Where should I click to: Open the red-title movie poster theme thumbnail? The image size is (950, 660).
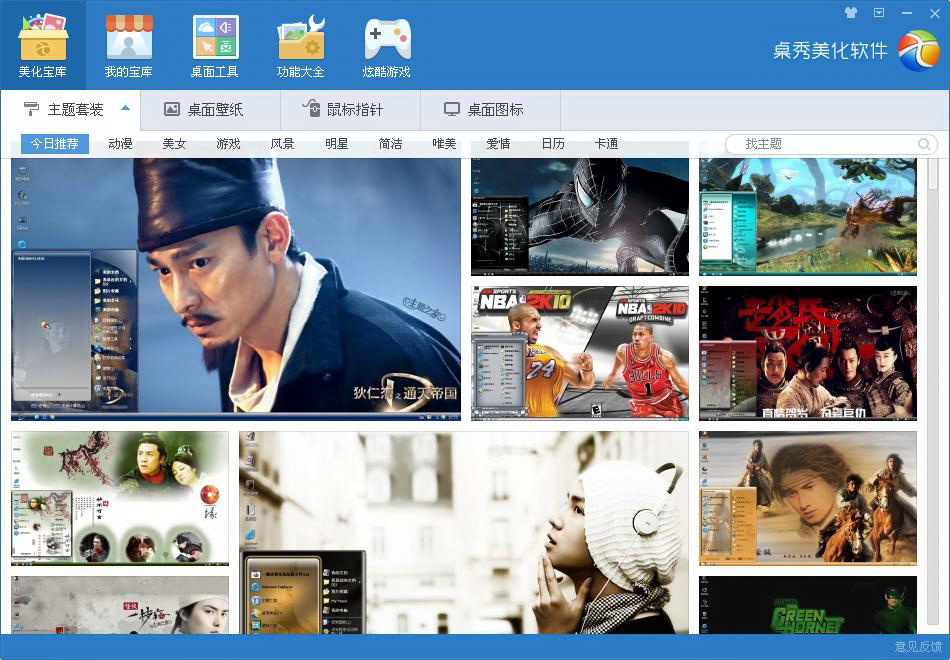(808, 353)
